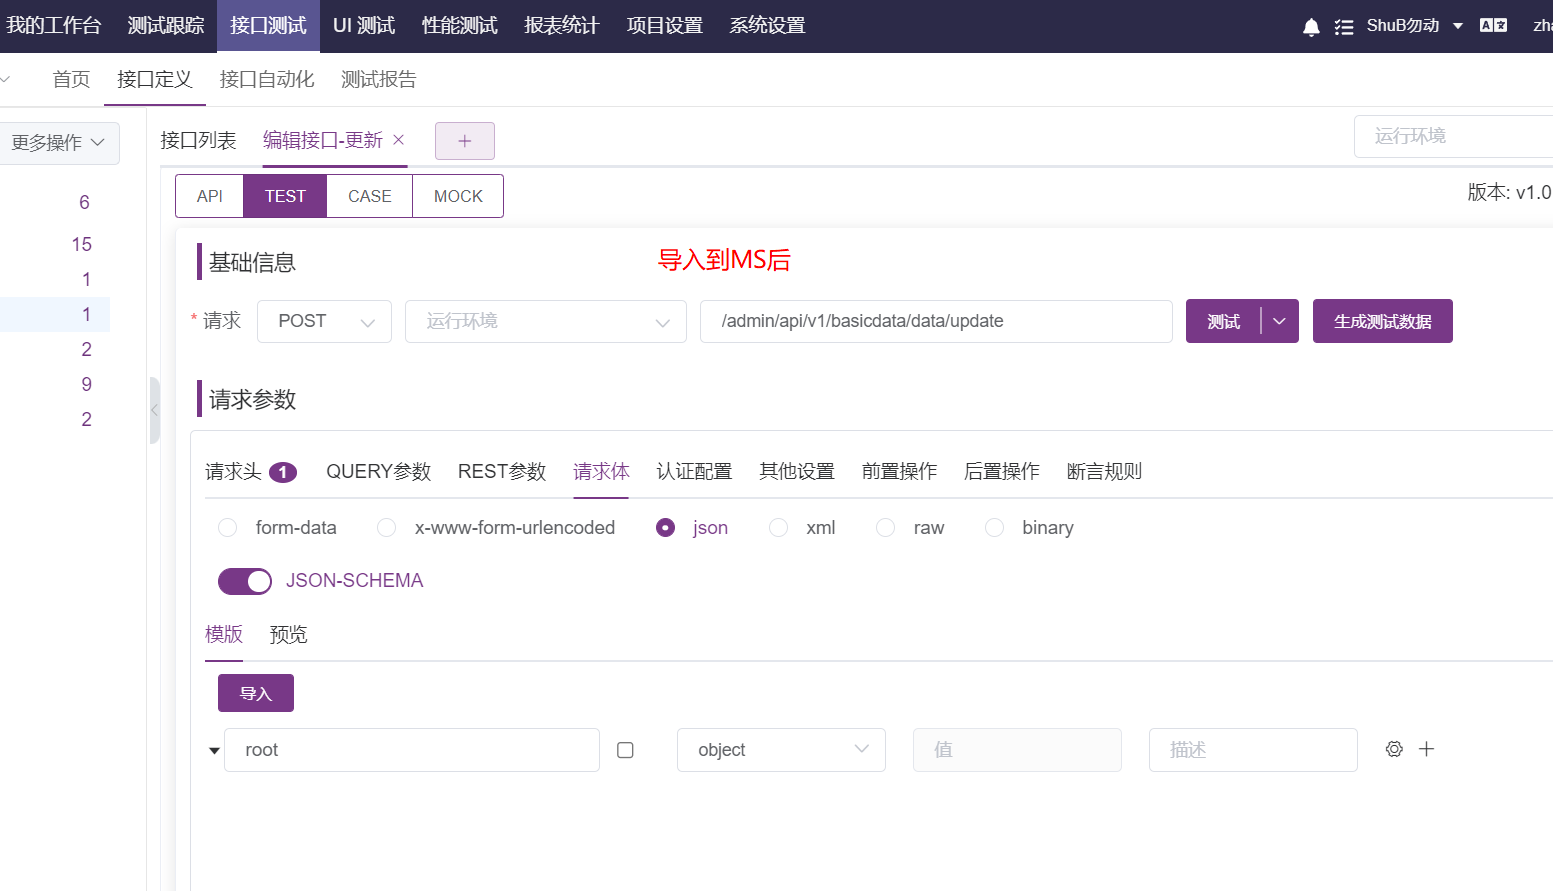This screenshot has width=1553, height=891.
Task: Open a new interface tab with the plus button
Action: click(x=464, y=141)
